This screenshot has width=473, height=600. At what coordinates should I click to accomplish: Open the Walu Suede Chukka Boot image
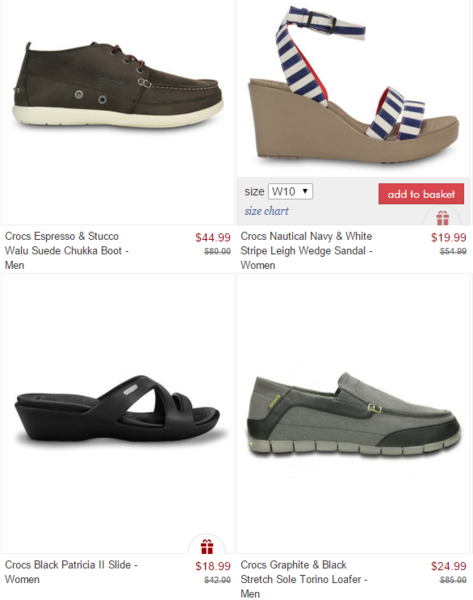click(x=117, y=86)
